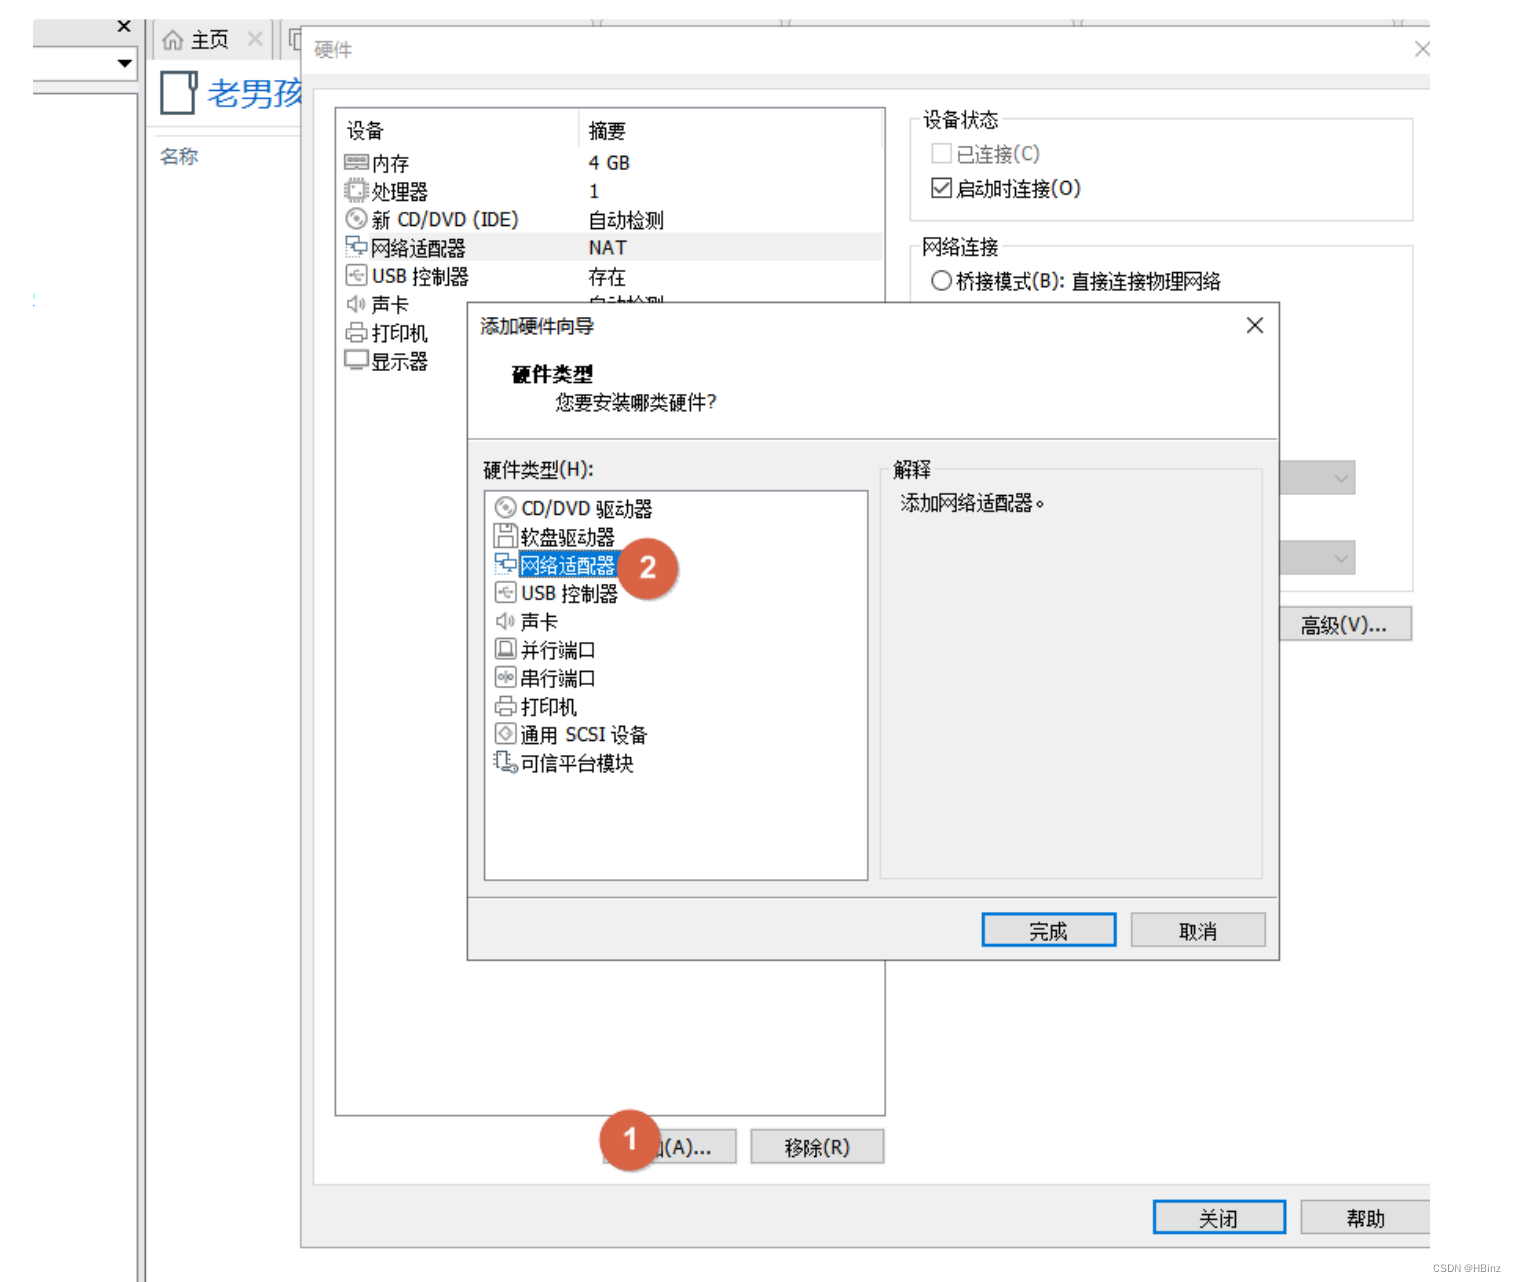Image resolution: width=1516 pixels, height=1282 pixels.
Task: Select the floppy drive icon in wizard
Action: coord(506,536)
